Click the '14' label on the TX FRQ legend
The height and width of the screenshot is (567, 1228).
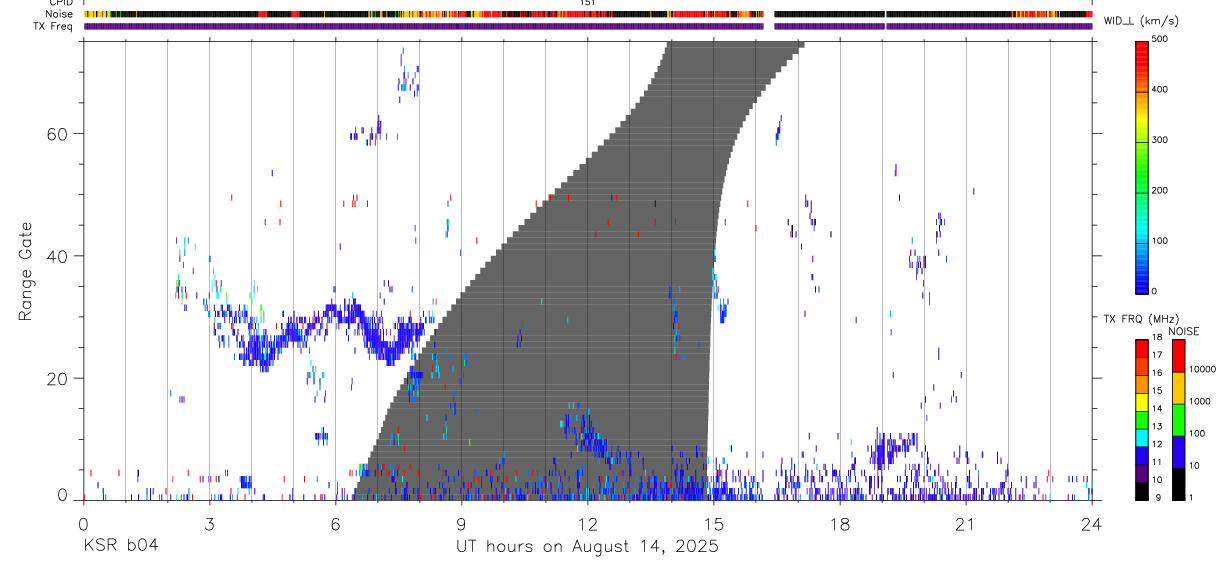click(1156, 409)
